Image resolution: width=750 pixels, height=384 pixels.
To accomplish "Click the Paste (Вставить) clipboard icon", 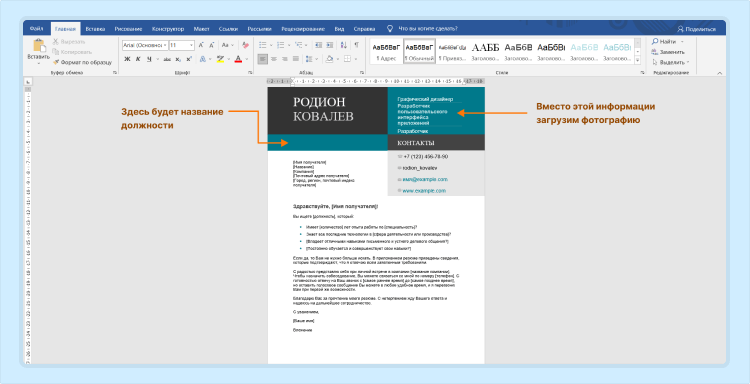I will pyautogui.click(x=39, y=46).
